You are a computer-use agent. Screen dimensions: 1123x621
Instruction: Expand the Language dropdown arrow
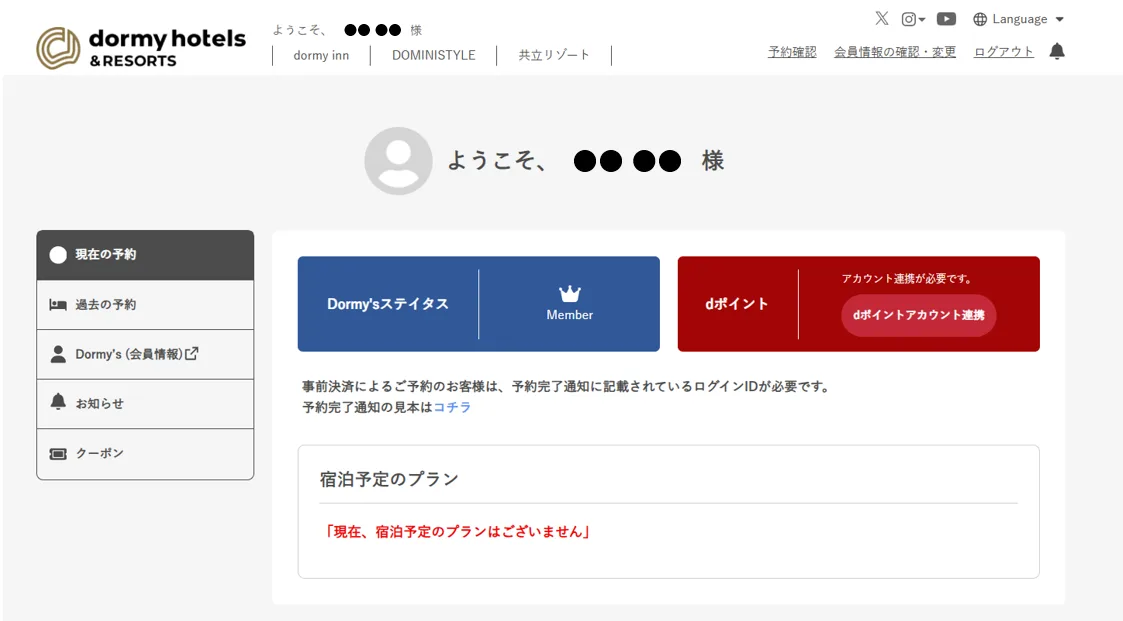click(x=1059, y=20)
